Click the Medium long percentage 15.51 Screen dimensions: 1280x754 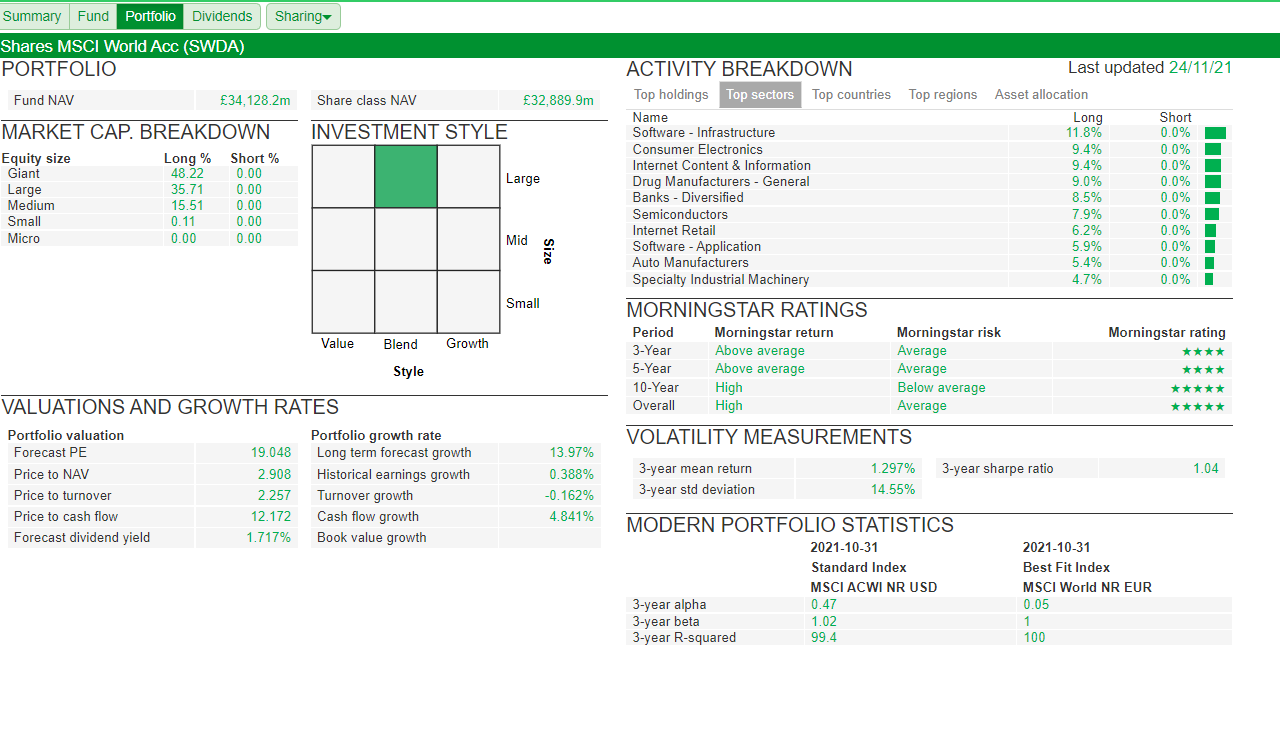(187, 205)
